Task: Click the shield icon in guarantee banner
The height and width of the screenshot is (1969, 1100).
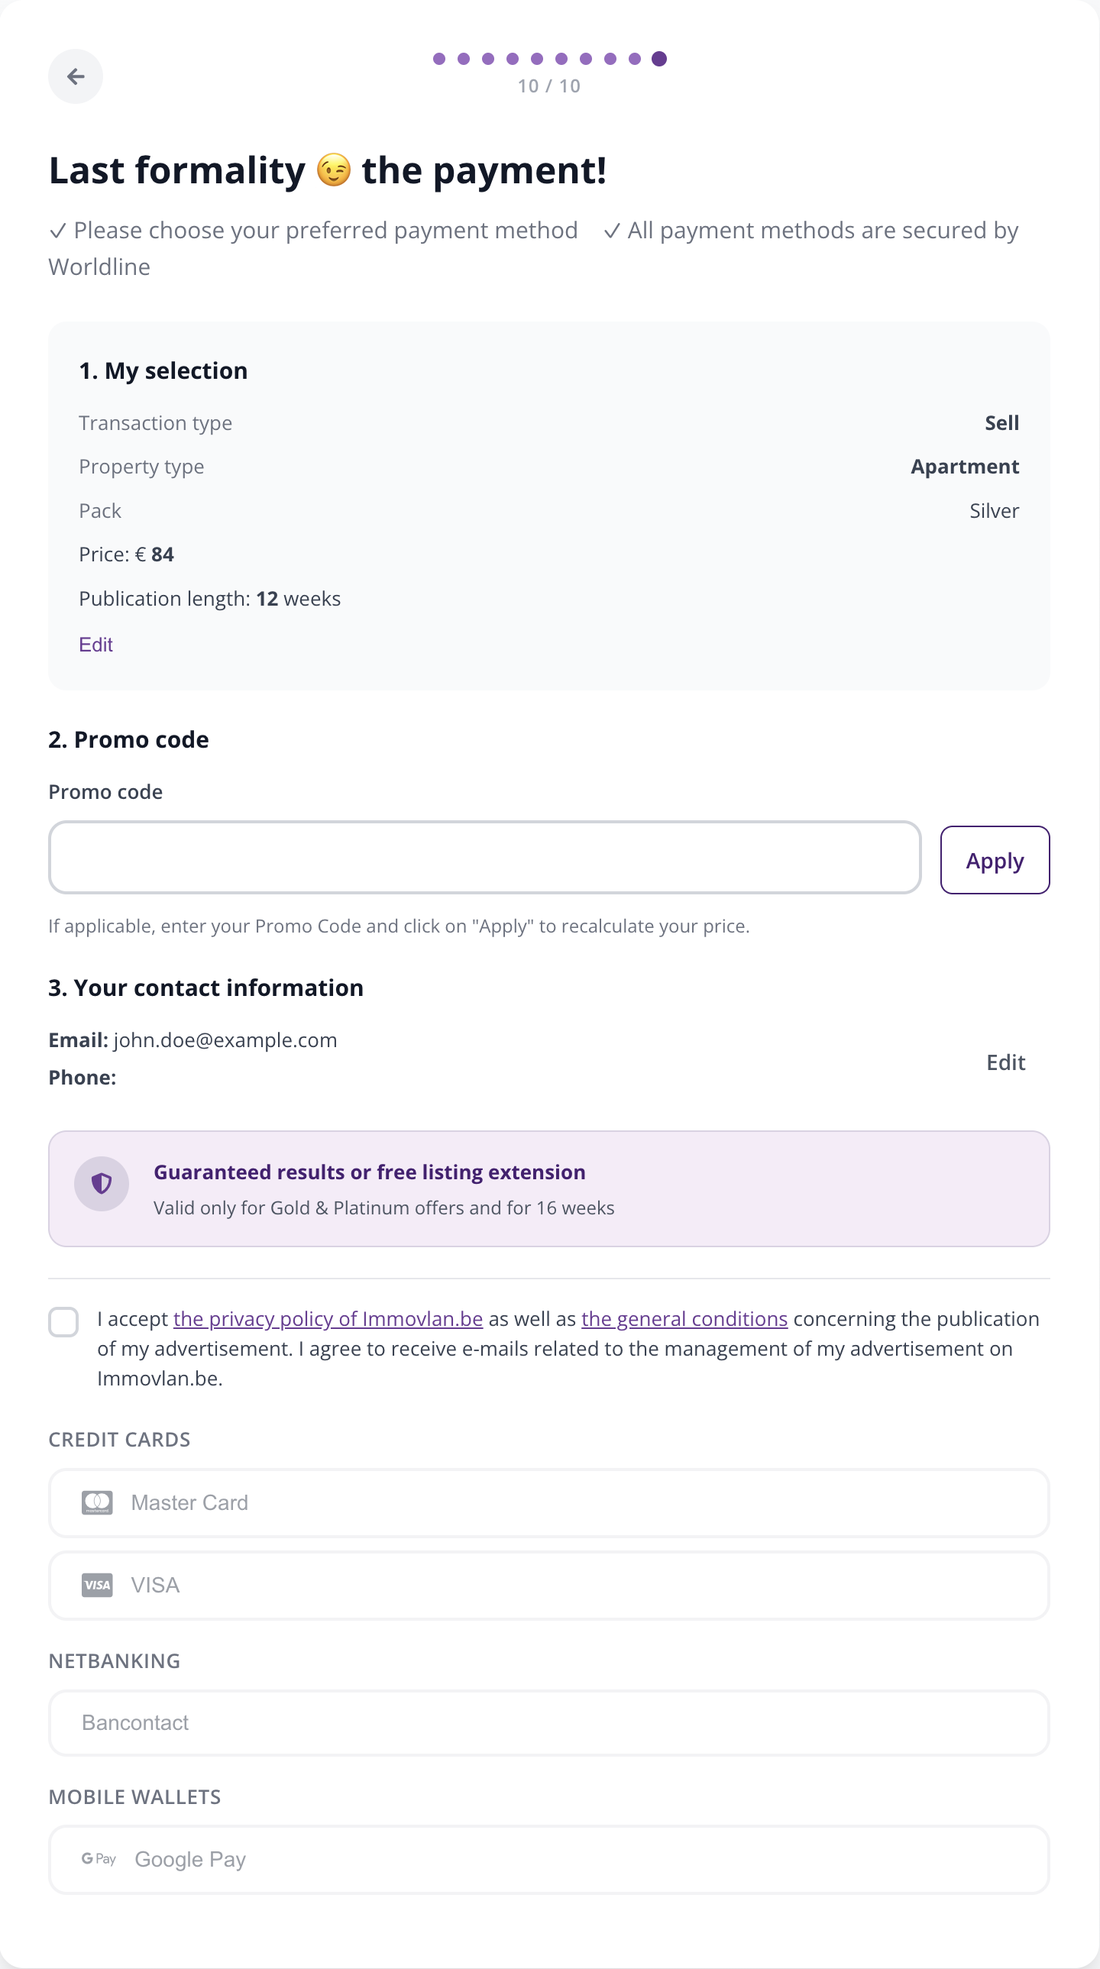Action: [101, 1184]
